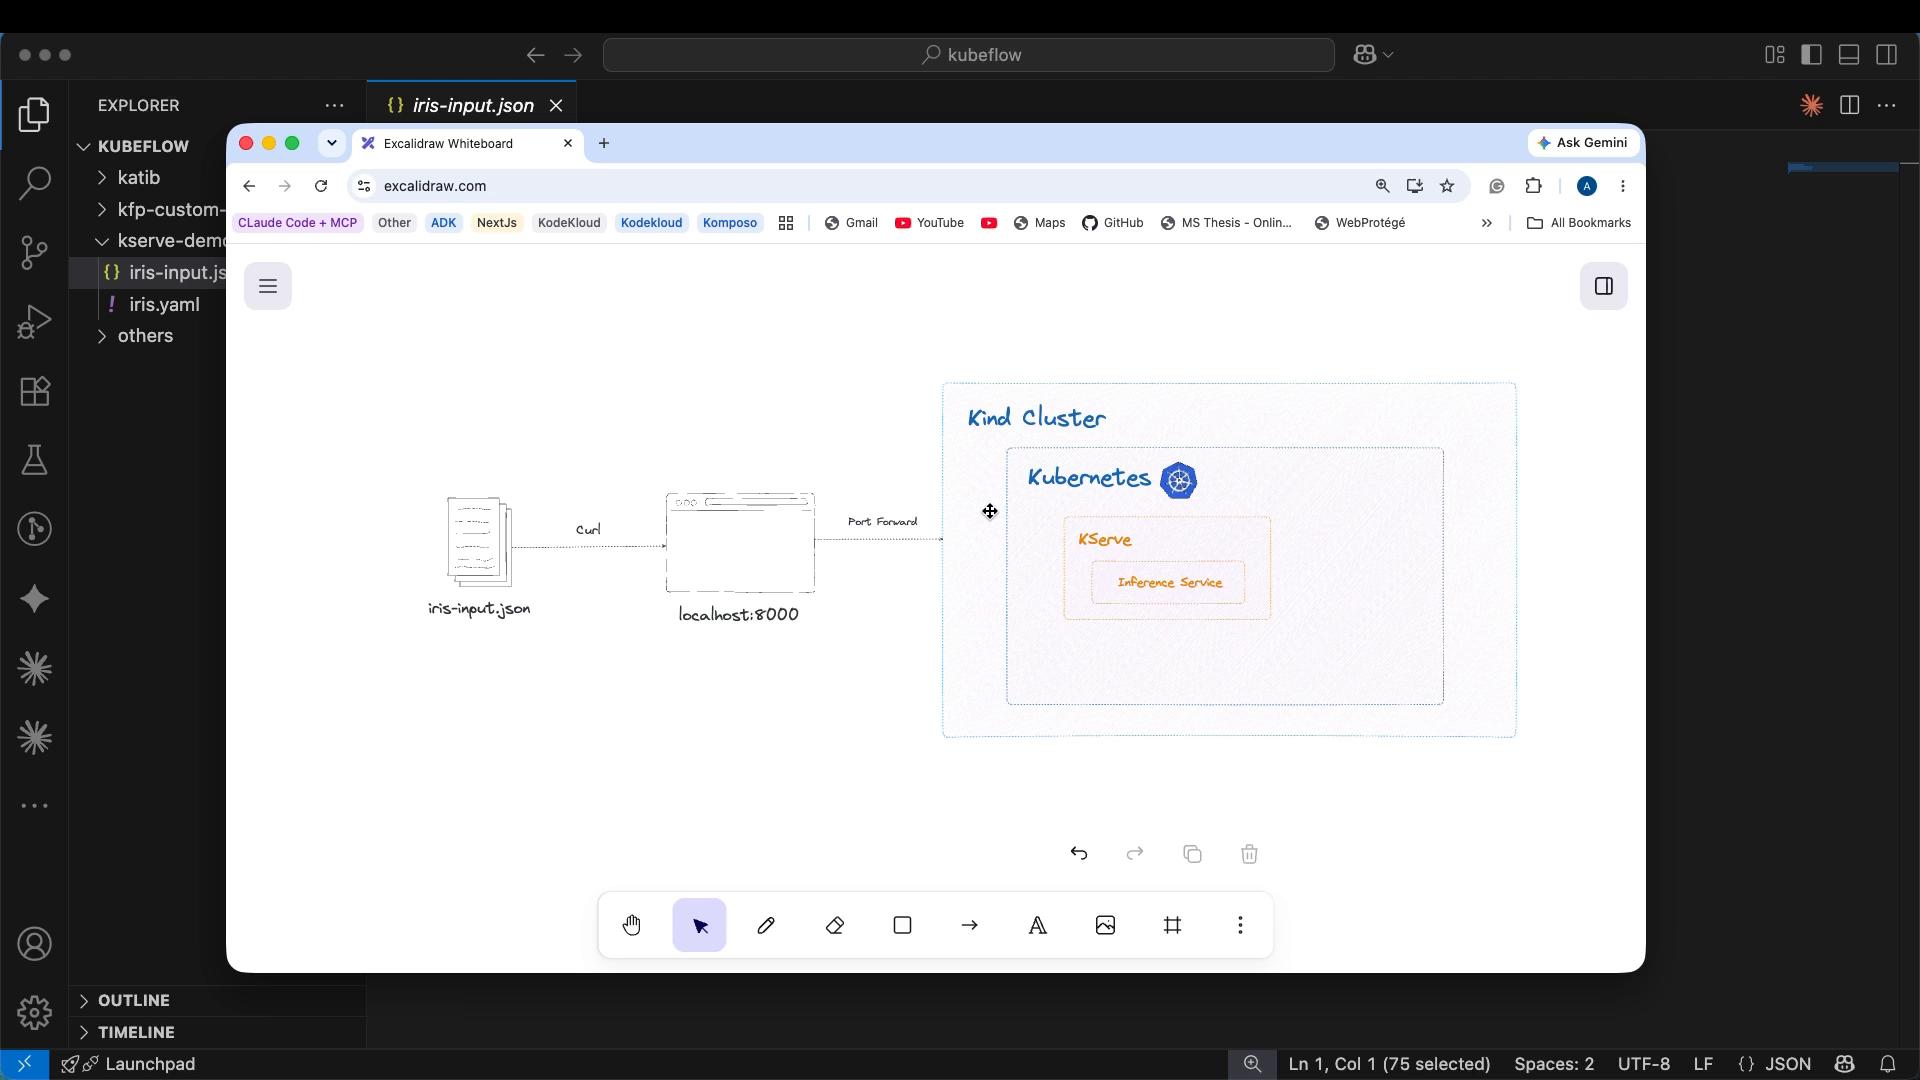Toggle the Excalidraw sidebar panel button

point(1604,286)
